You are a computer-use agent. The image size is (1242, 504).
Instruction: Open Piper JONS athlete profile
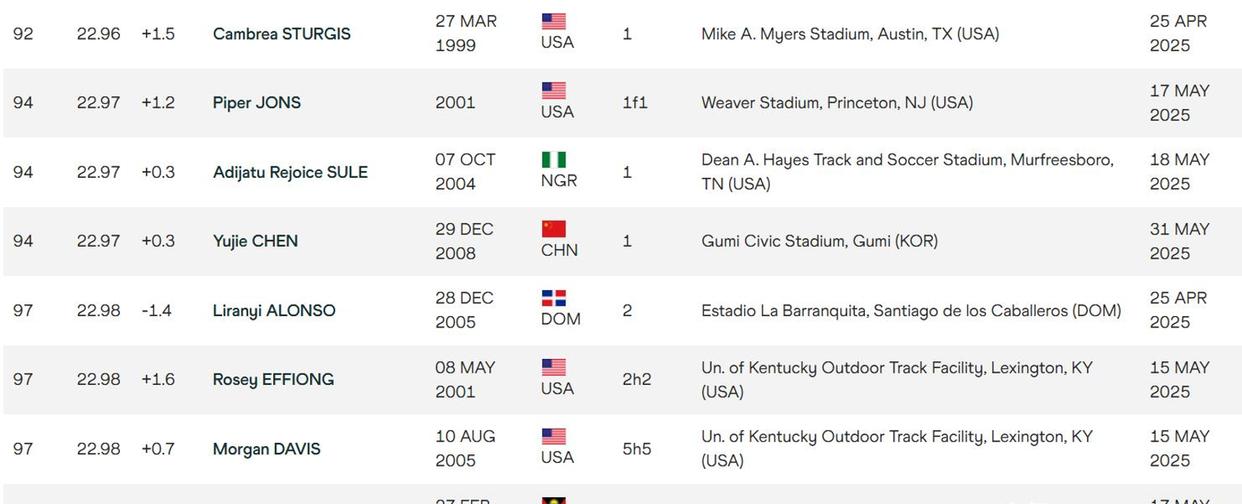pos(257,103)
